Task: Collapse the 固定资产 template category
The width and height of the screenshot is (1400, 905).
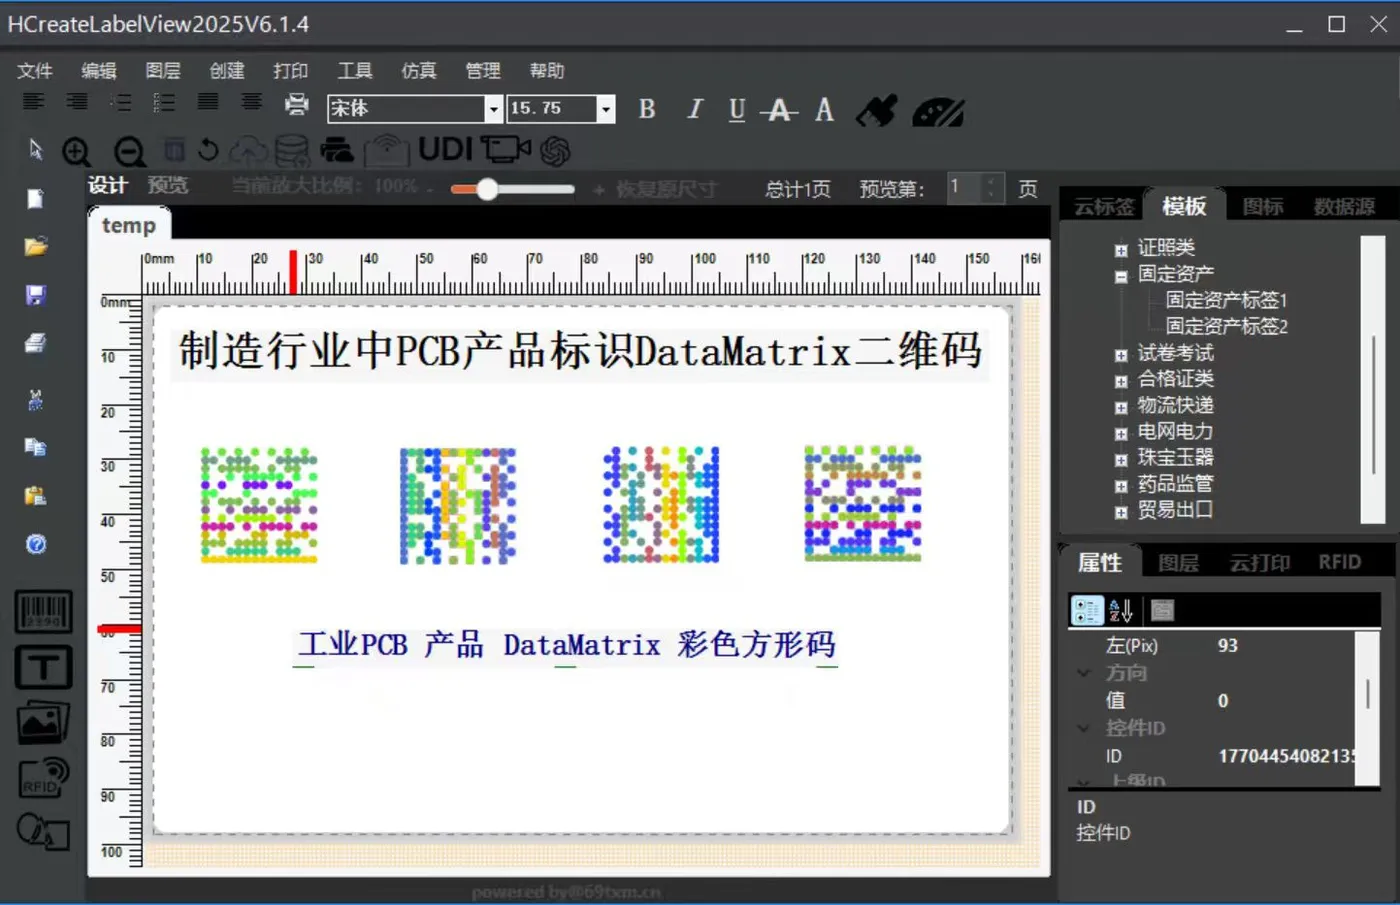Action: (x=1121, y=277)
